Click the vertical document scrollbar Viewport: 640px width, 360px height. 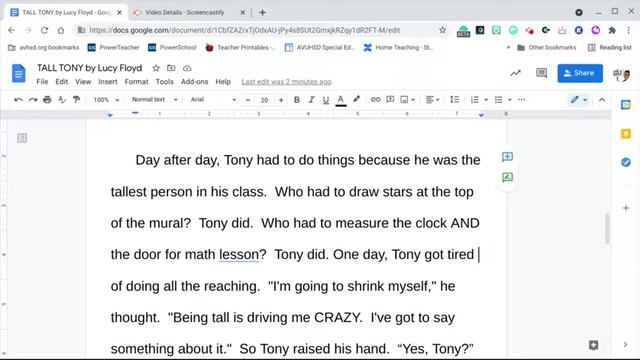[x=607, y=229]
